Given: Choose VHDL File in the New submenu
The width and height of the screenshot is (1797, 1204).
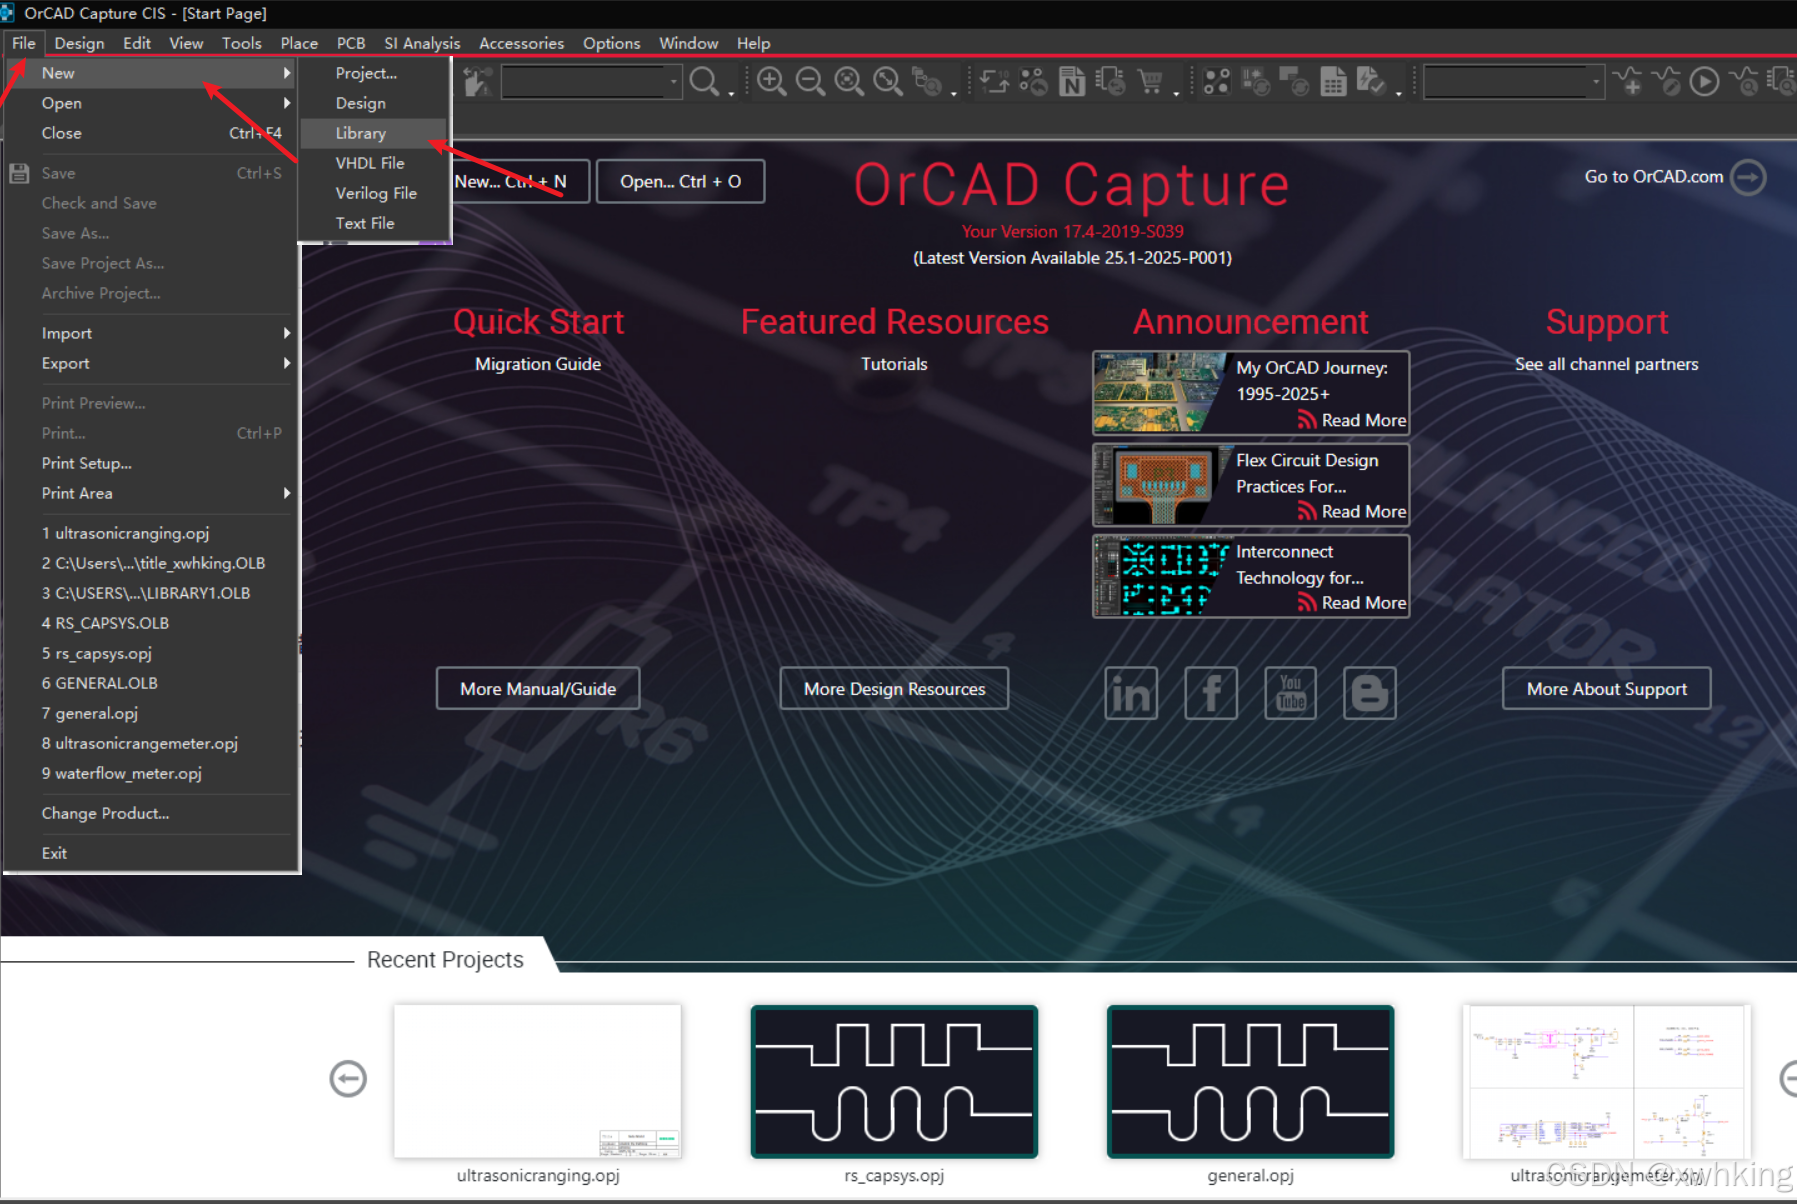Looking at the screenshot, I should 374,163.
